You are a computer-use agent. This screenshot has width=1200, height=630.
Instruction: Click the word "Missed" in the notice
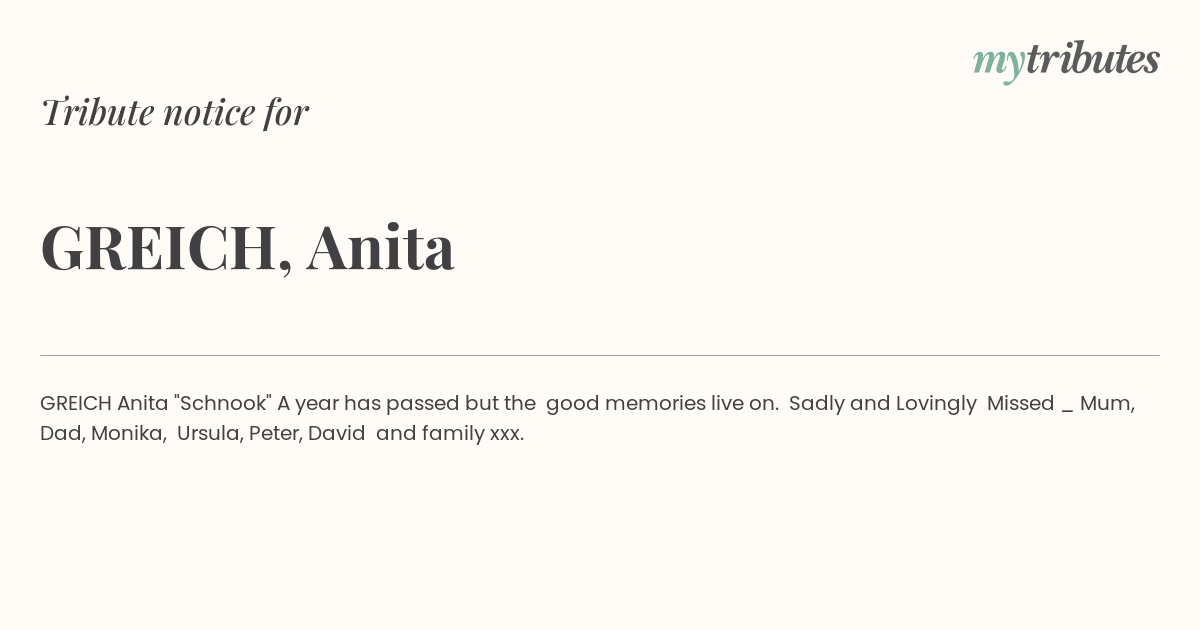[1020, 403]
